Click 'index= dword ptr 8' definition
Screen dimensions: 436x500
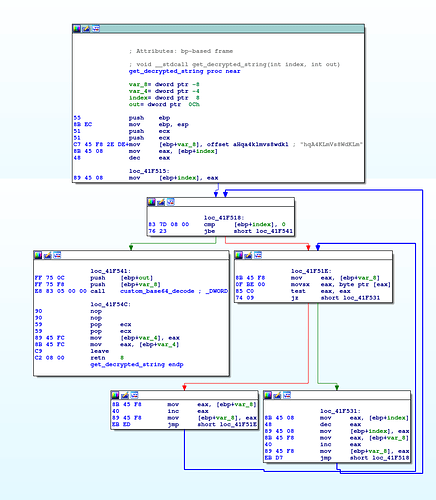[x=164, y=98]
